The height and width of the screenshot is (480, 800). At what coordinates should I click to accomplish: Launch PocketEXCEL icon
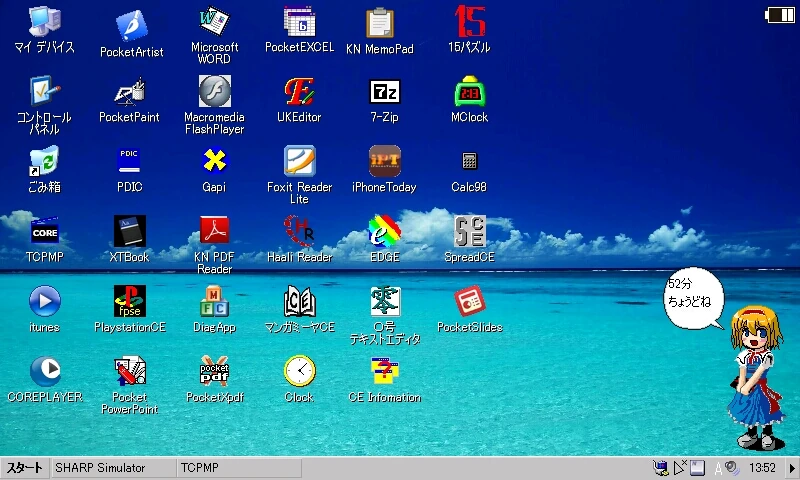tap(299, 21)
